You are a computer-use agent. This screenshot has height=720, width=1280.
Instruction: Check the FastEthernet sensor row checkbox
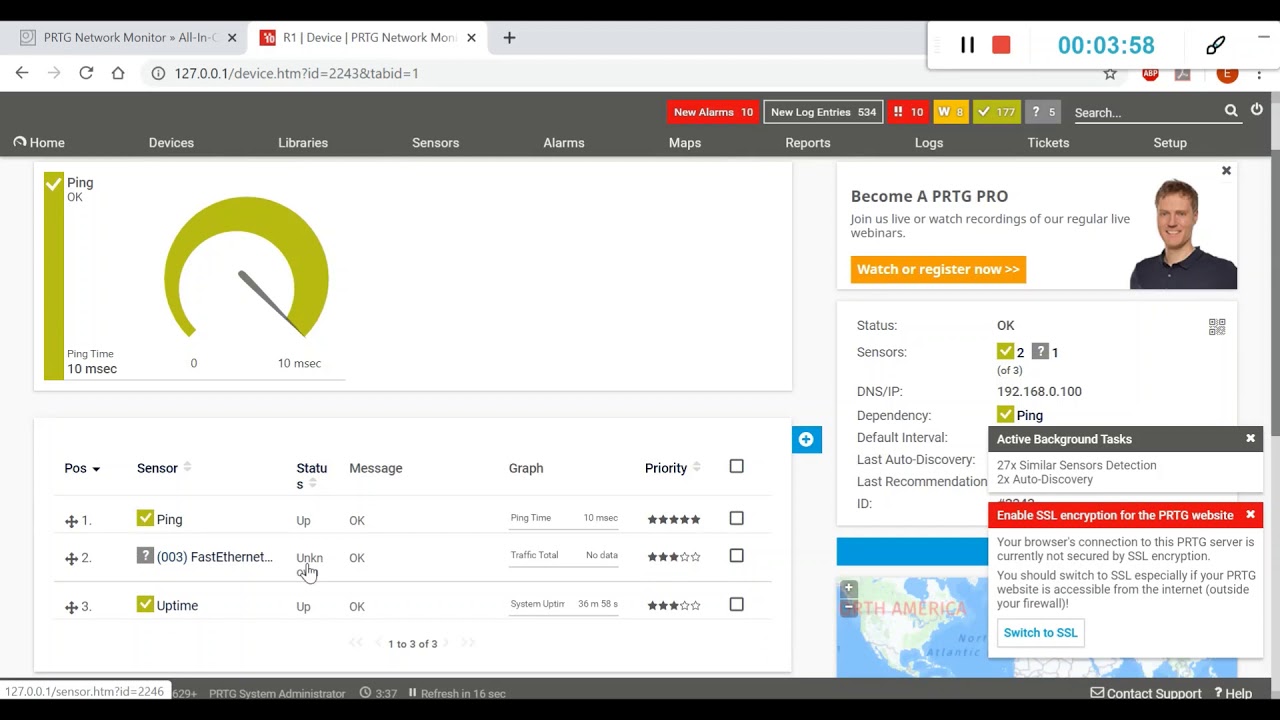(x=737, y=555)
